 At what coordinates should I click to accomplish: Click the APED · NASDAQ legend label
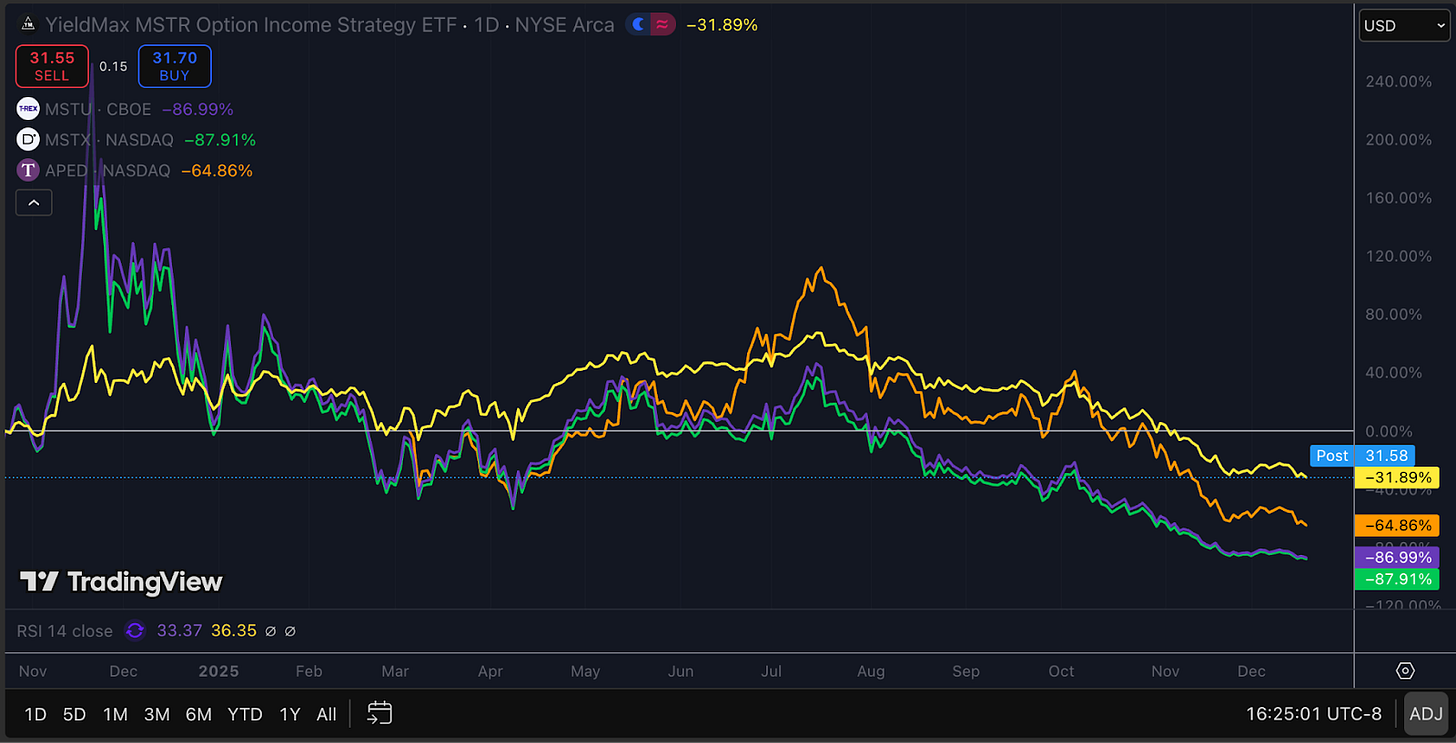(107, 171)
